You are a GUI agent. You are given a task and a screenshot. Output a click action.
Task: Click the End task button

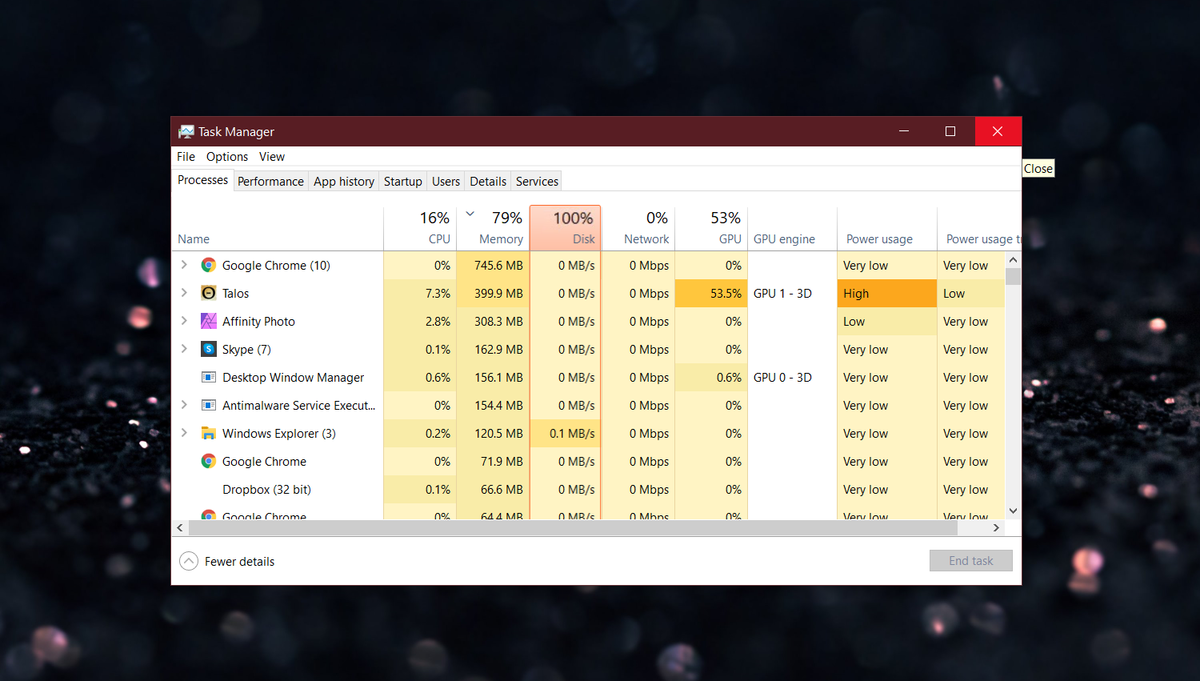pyautogui.click(x=970, y=560)
